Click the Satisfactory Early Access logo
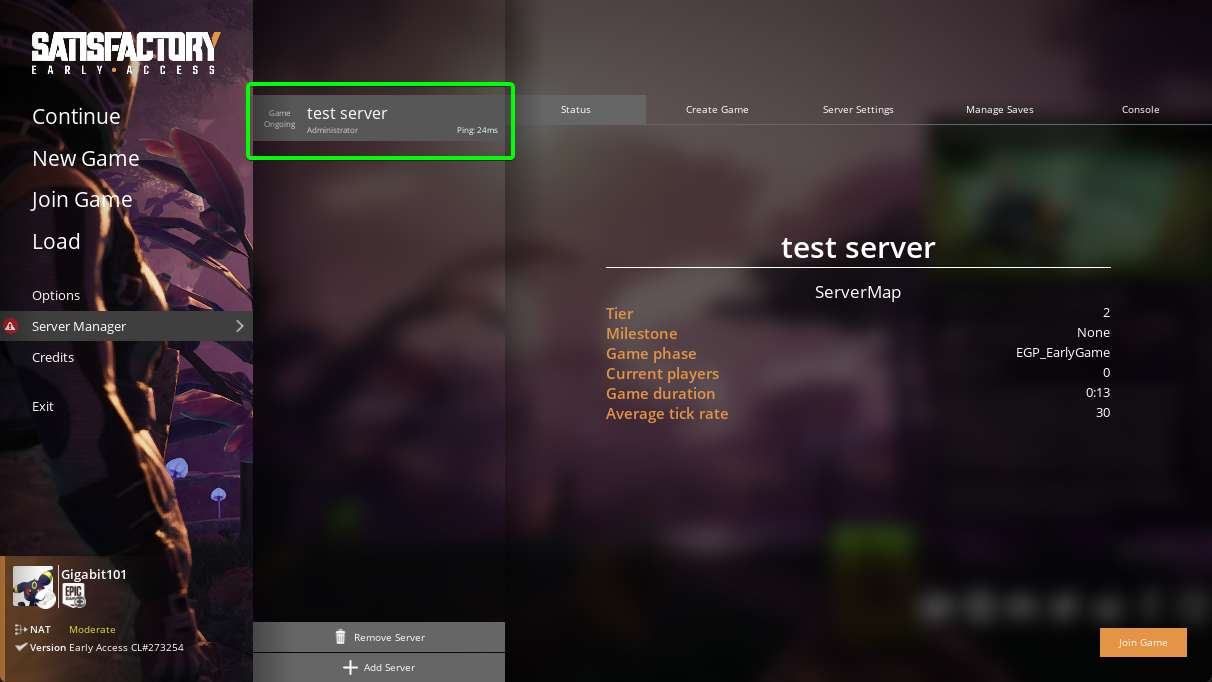 click(125, 53)
